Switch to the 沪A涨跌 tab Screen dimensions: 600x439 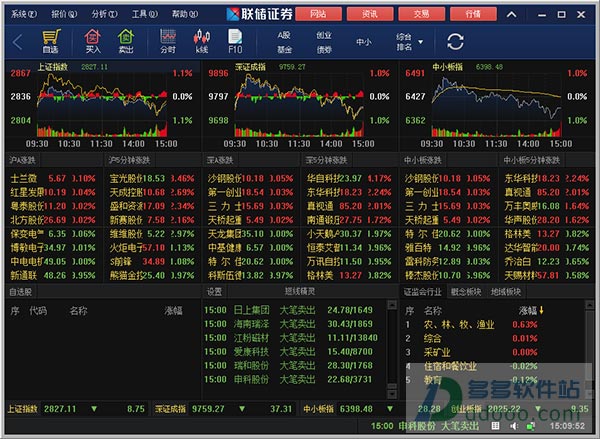point(23,160)
